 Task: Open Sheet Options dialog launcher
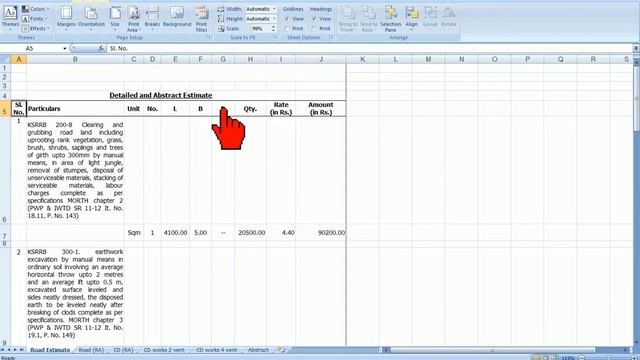(x=331, y=37)
